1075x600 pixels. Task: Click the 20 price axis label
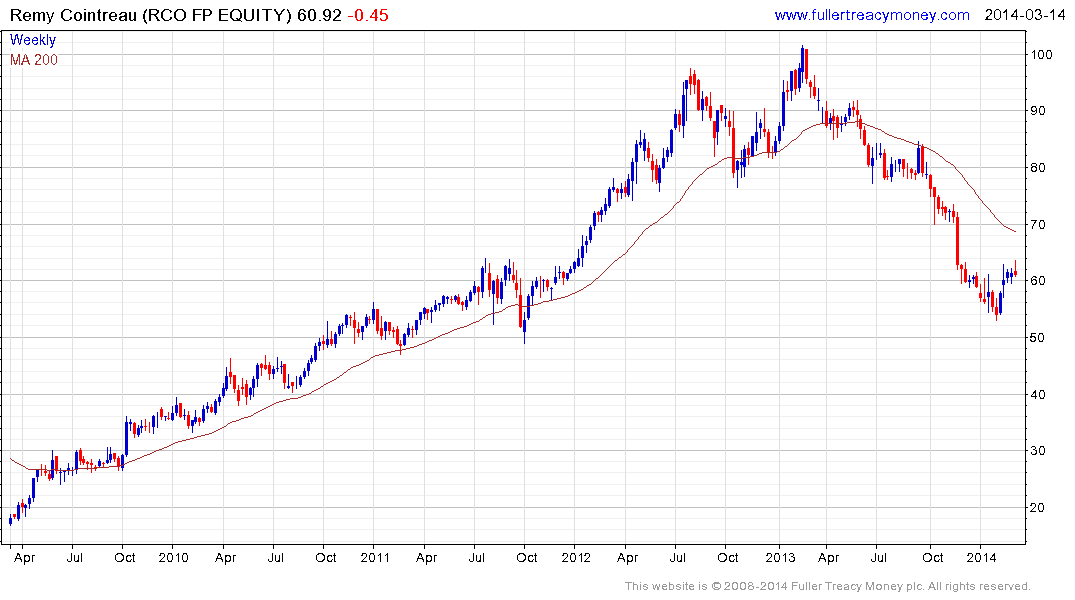[x=1038, y=507]
